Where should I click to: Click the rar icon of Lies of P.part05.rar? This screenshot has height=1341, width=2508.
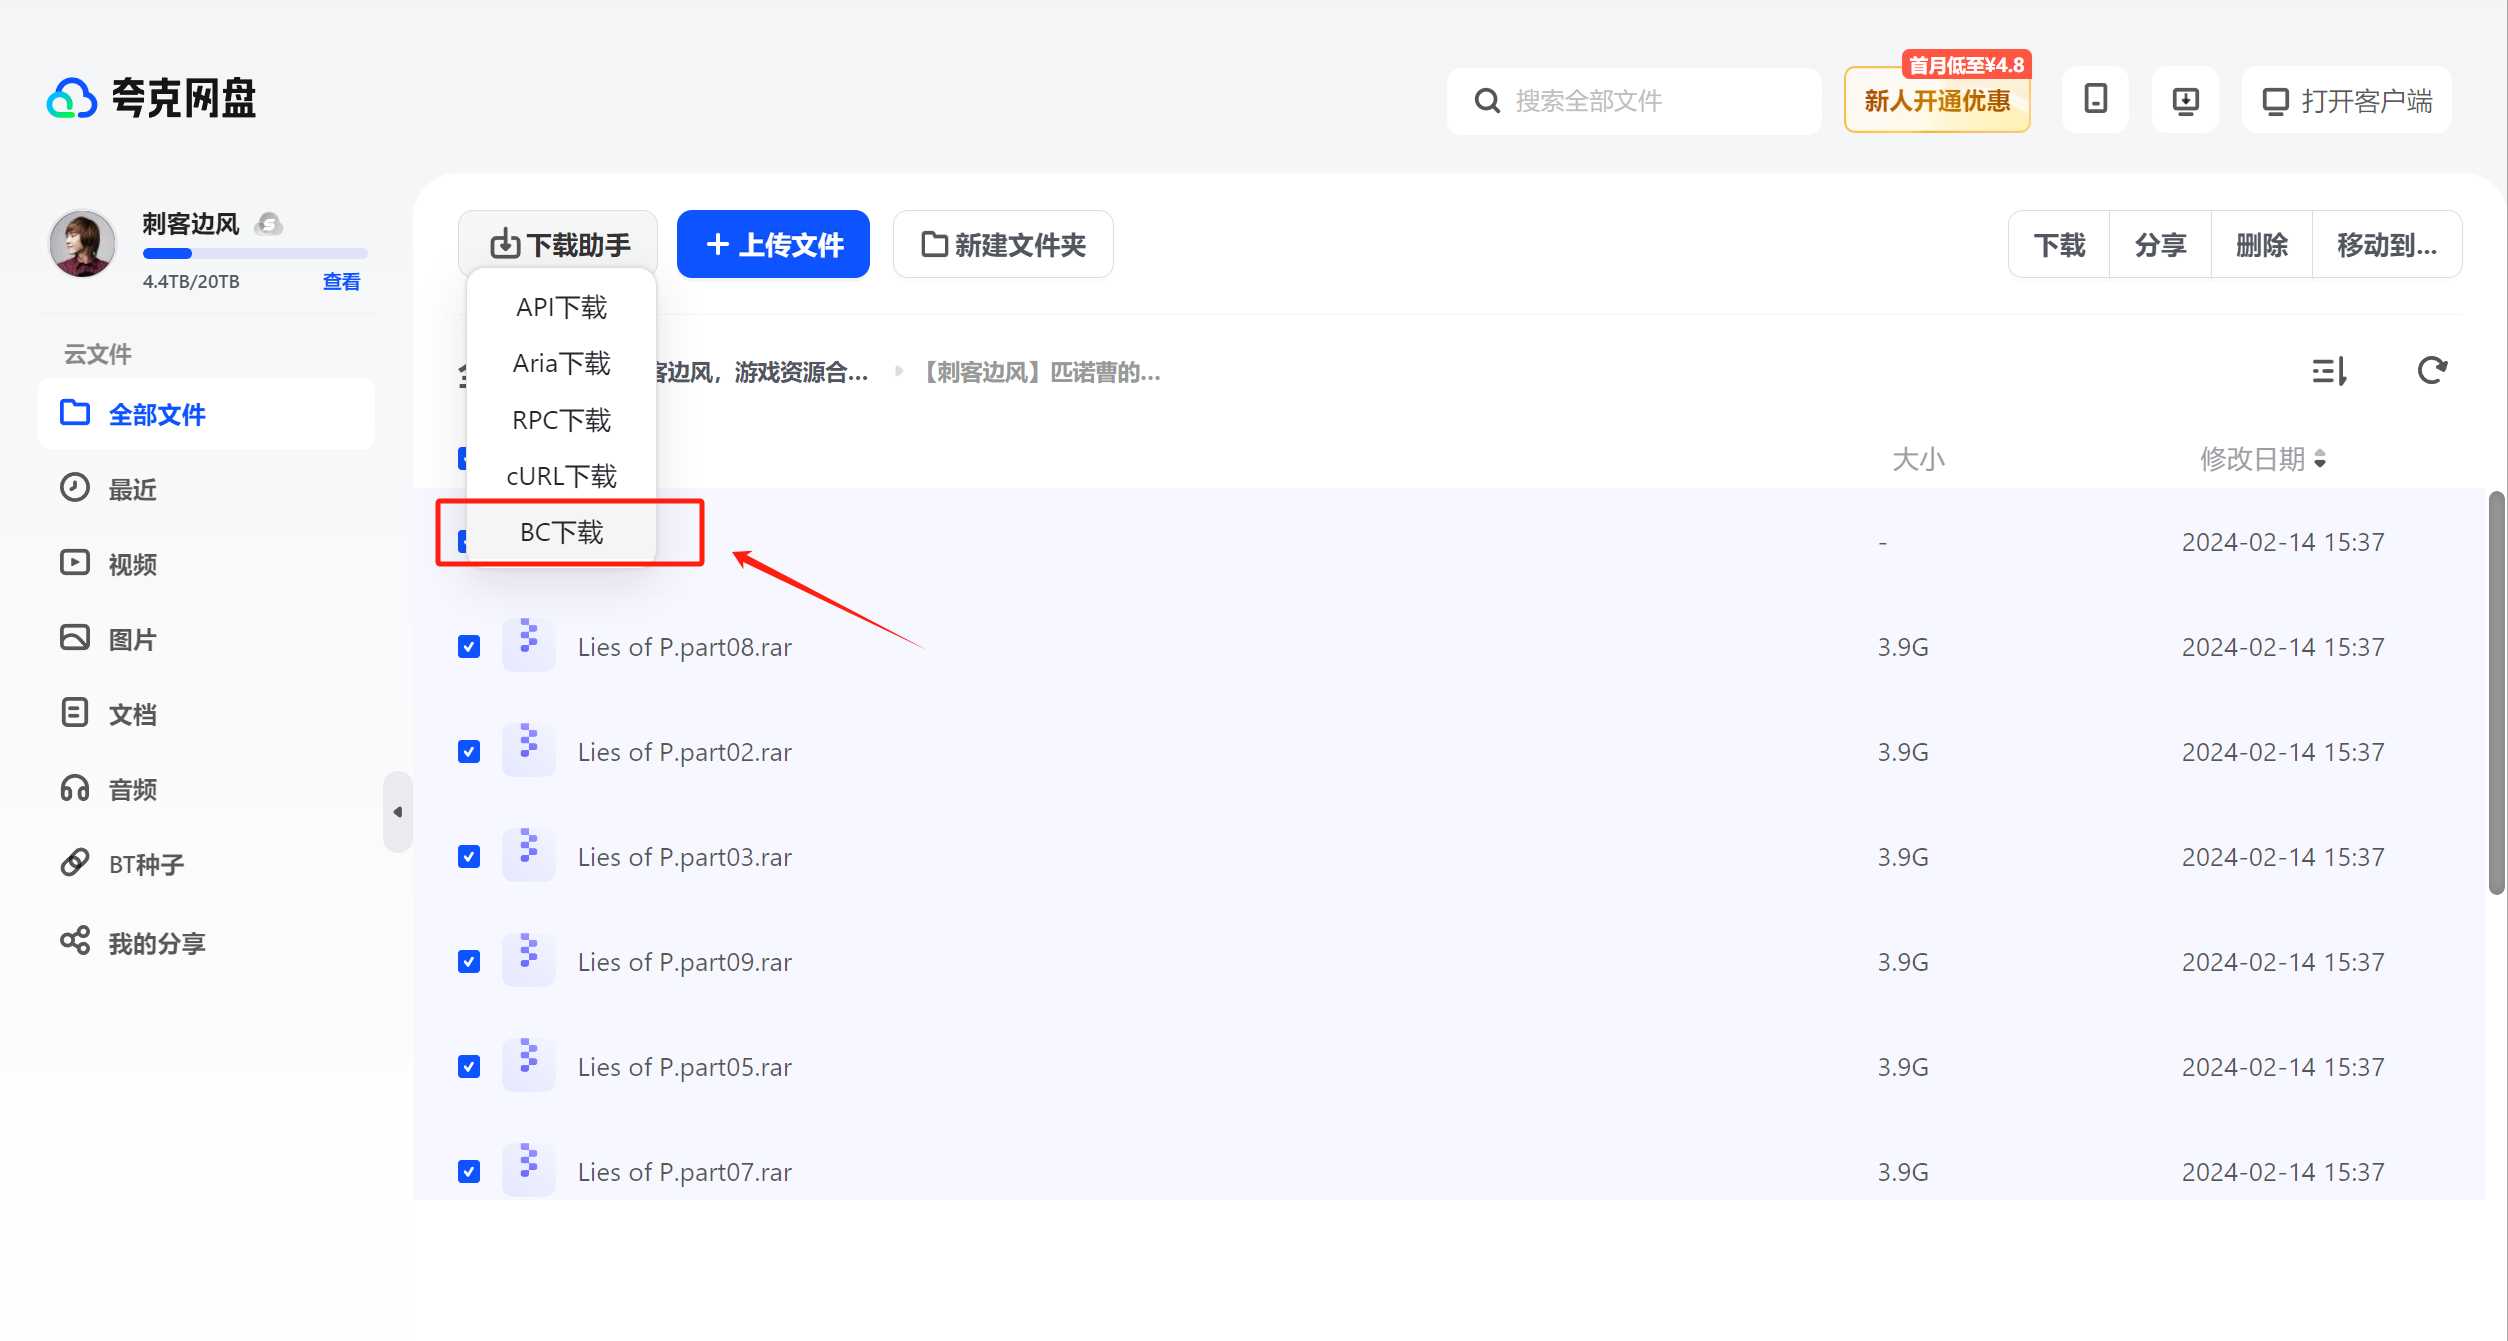click(x=528, y=1065)
